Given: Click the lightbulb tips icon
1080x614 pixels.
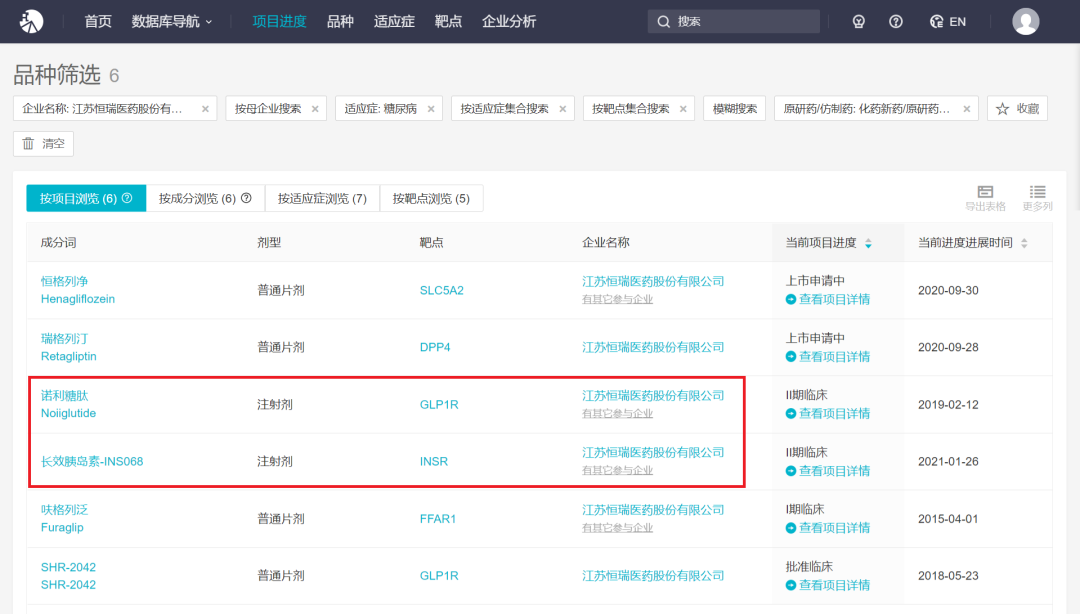Looking at the screenshot, I should point(858,21).
